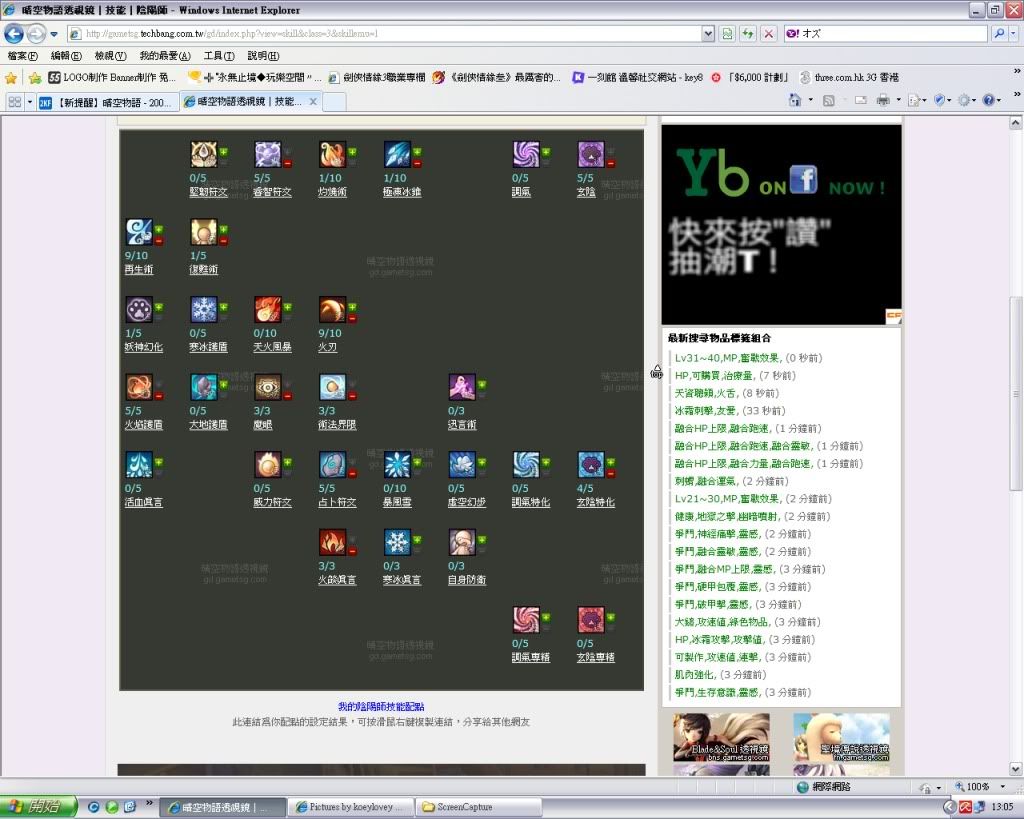Viewport: 1024px width, 819px height.
Task: Select the 火燄真言 flame skill icon
Action: click(332, 542)
